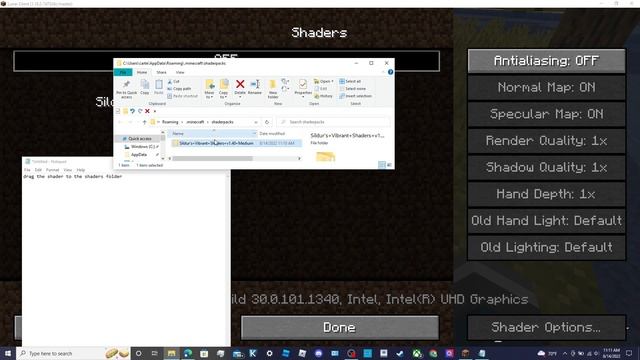Viewport: 640px width, 360px height.
Task: Click Select none in Explorer ribbon
Action: click(x=352, y=89)
